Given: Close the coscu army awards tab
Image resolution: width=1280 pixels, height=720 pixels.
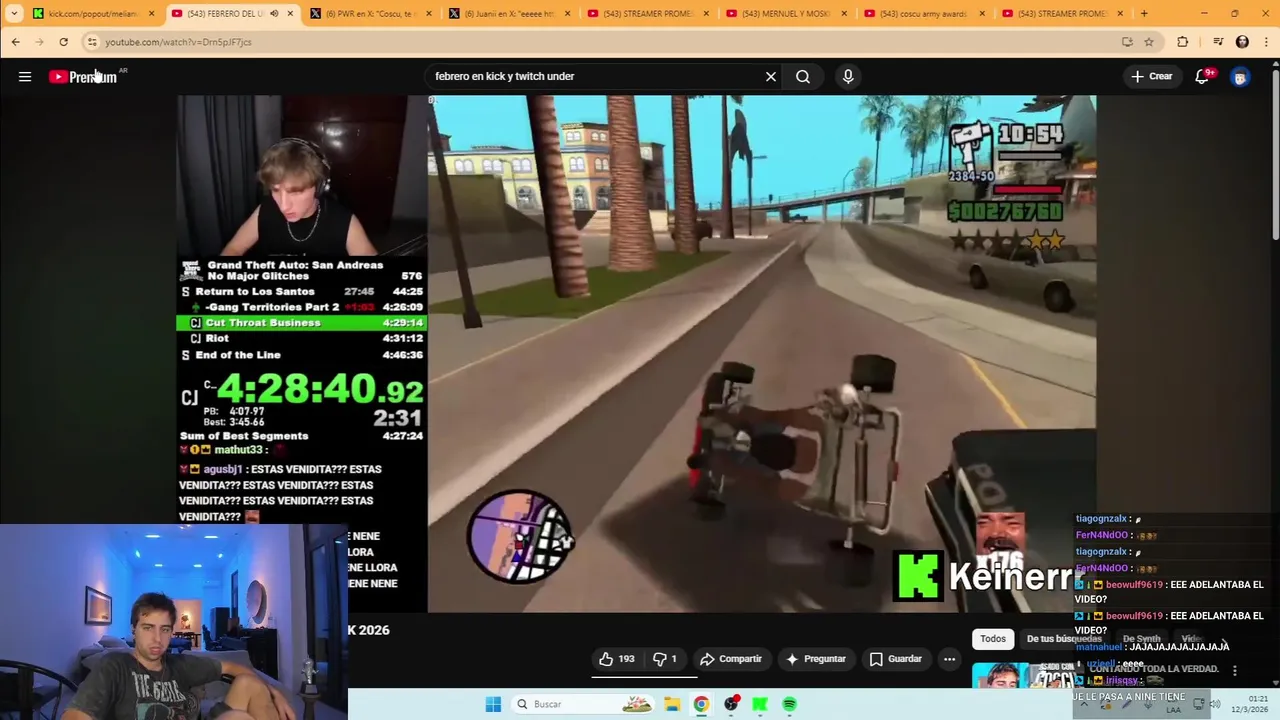Looking at the screenshot, I should click(981, 14).
